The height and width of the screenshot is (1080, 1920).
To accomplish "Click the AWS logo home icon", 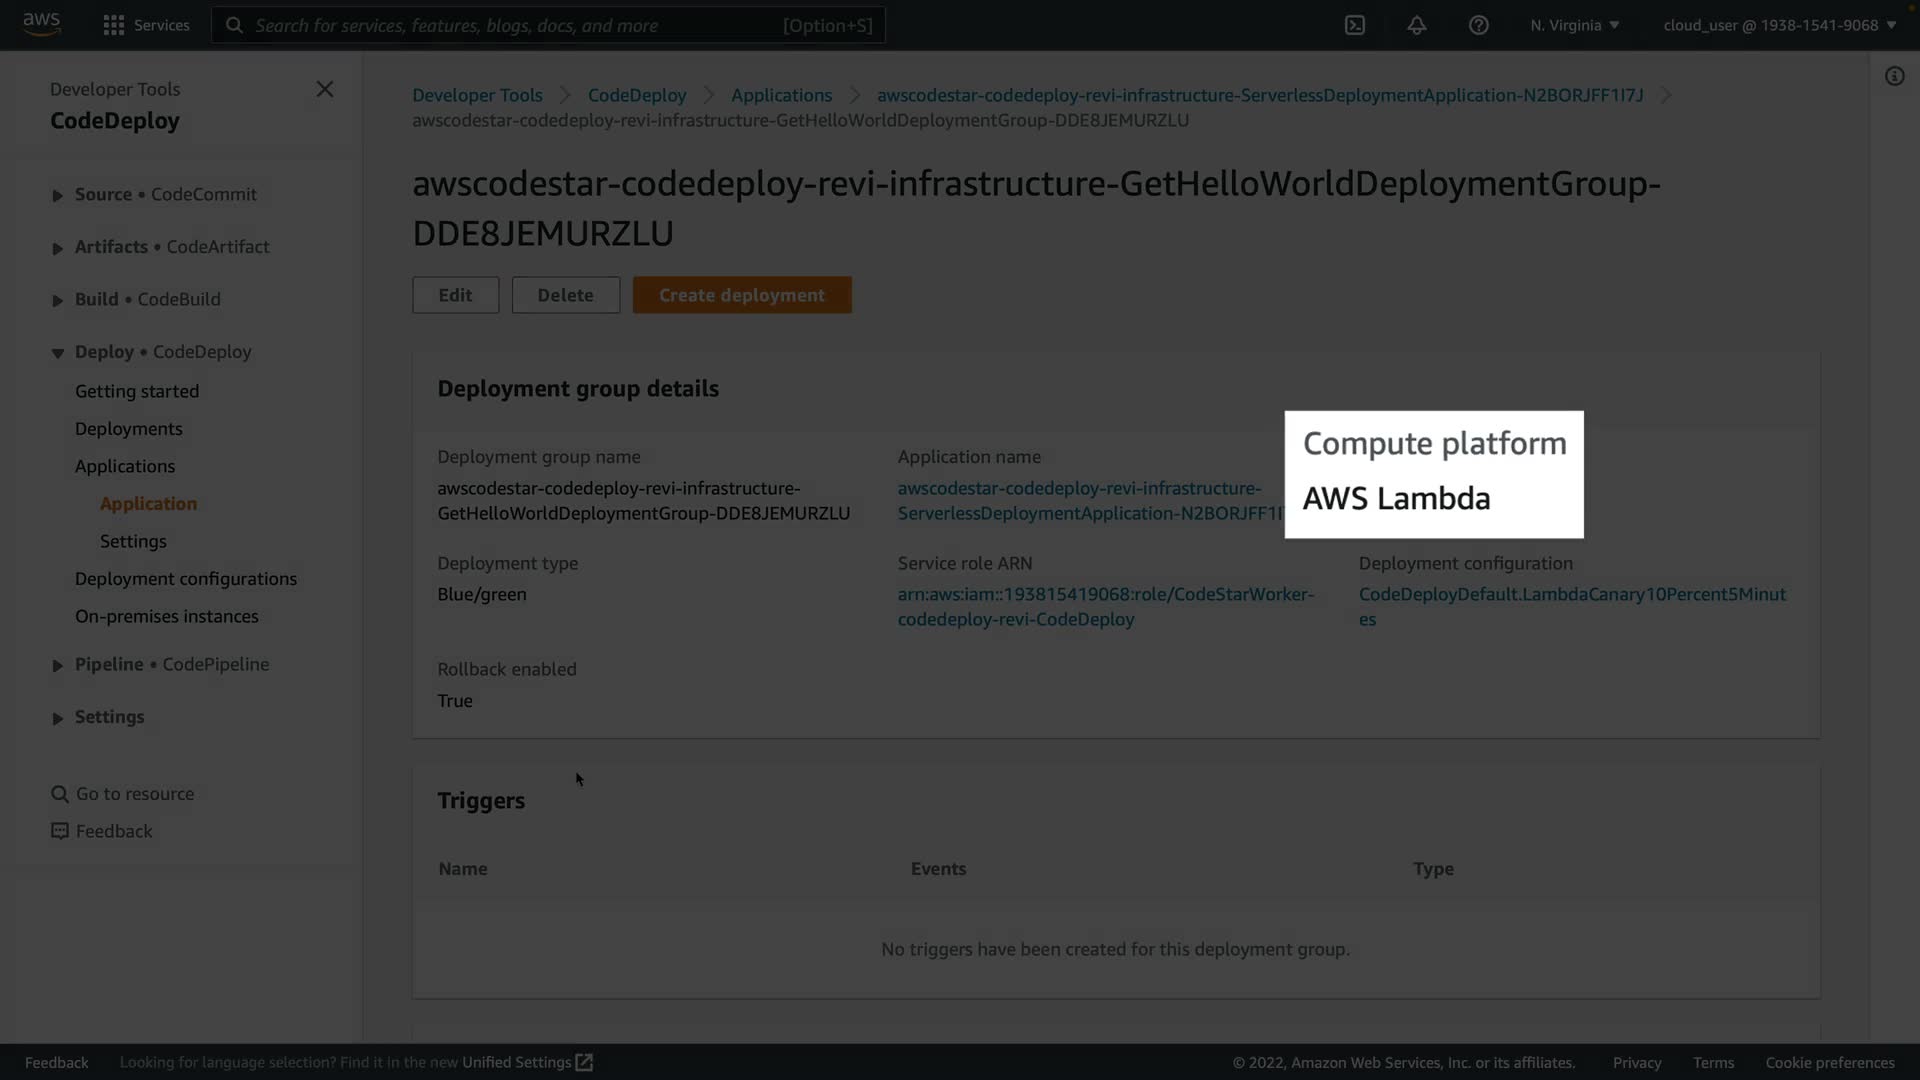I will tap(41, 24).
